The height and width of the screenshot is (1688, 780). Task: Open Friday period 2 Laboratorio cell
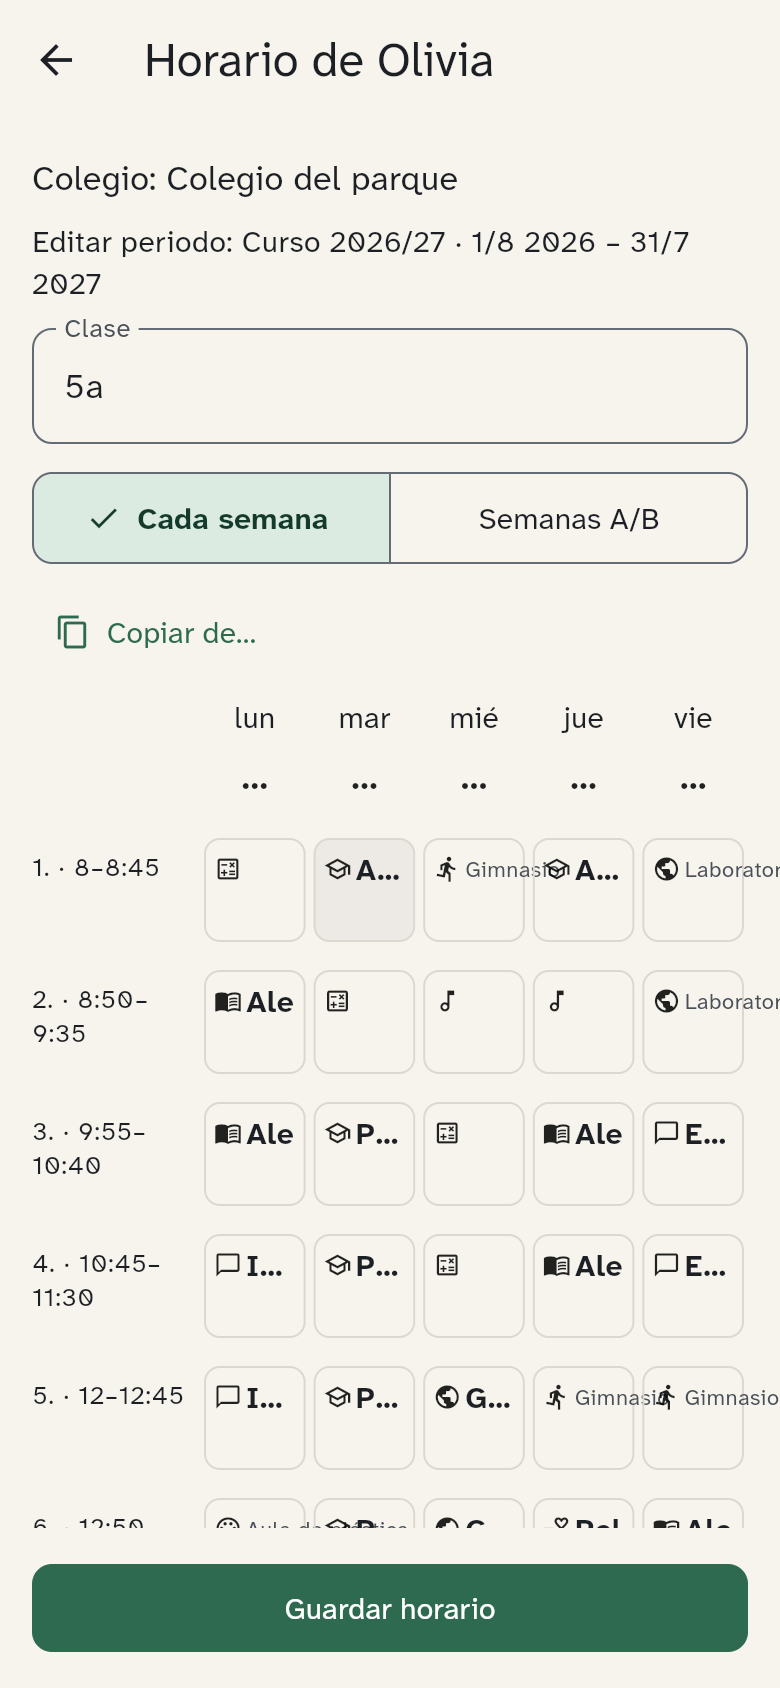point(693,1022)
